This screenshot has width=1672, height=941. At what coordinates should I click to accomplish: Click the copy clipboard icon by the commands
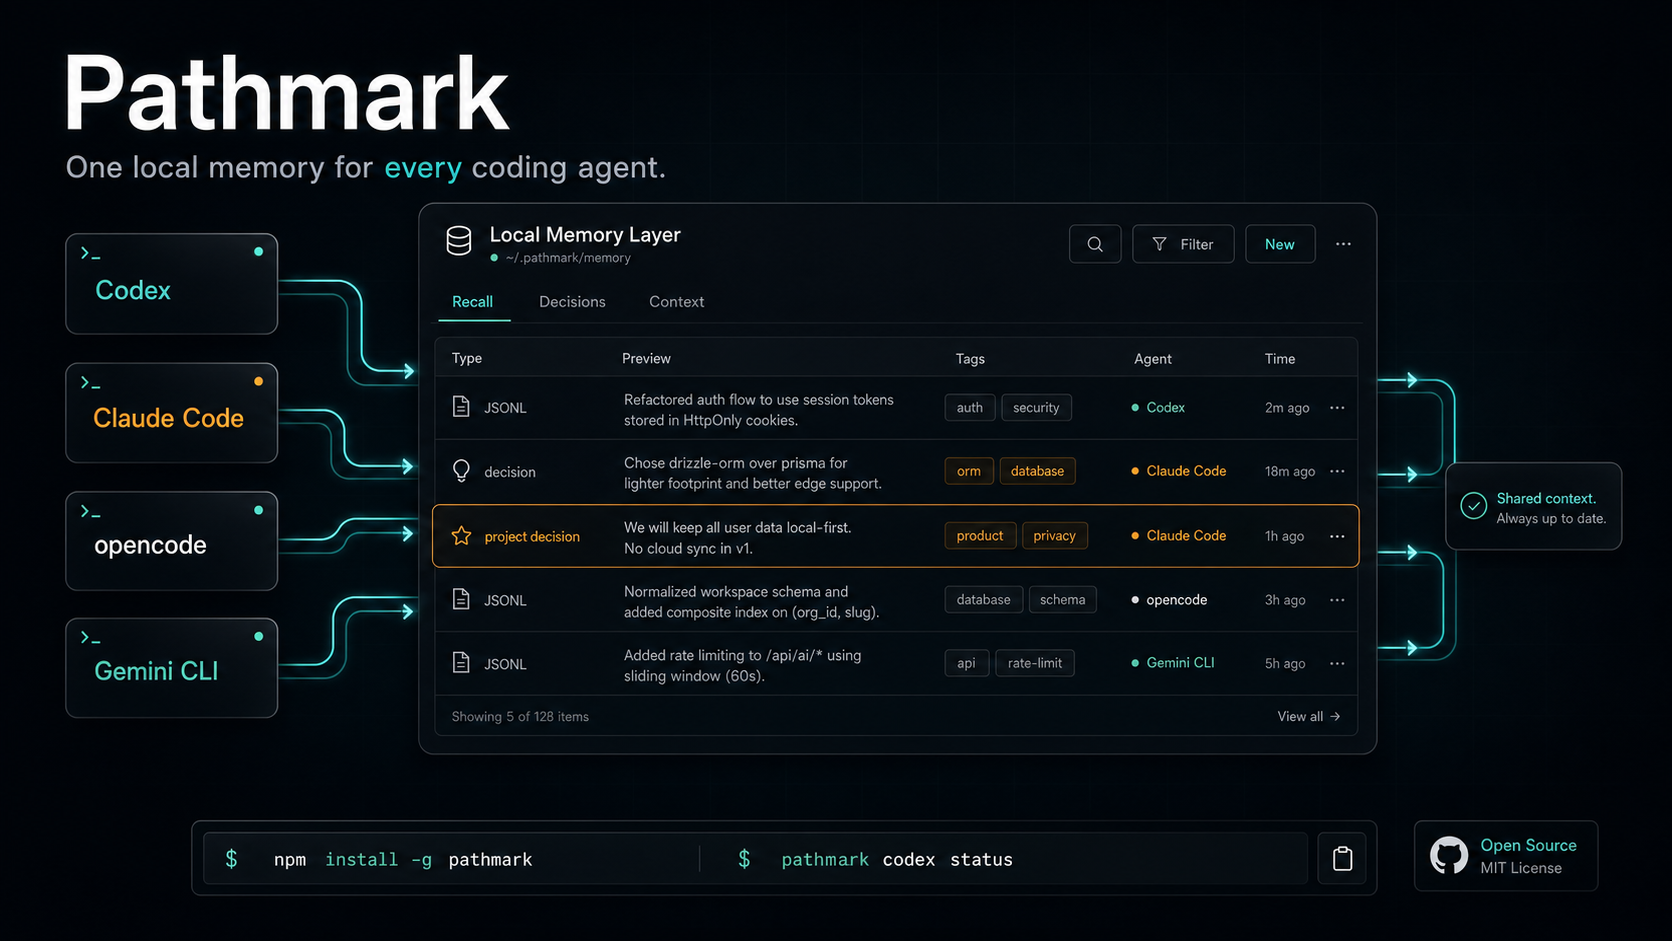1342,859
